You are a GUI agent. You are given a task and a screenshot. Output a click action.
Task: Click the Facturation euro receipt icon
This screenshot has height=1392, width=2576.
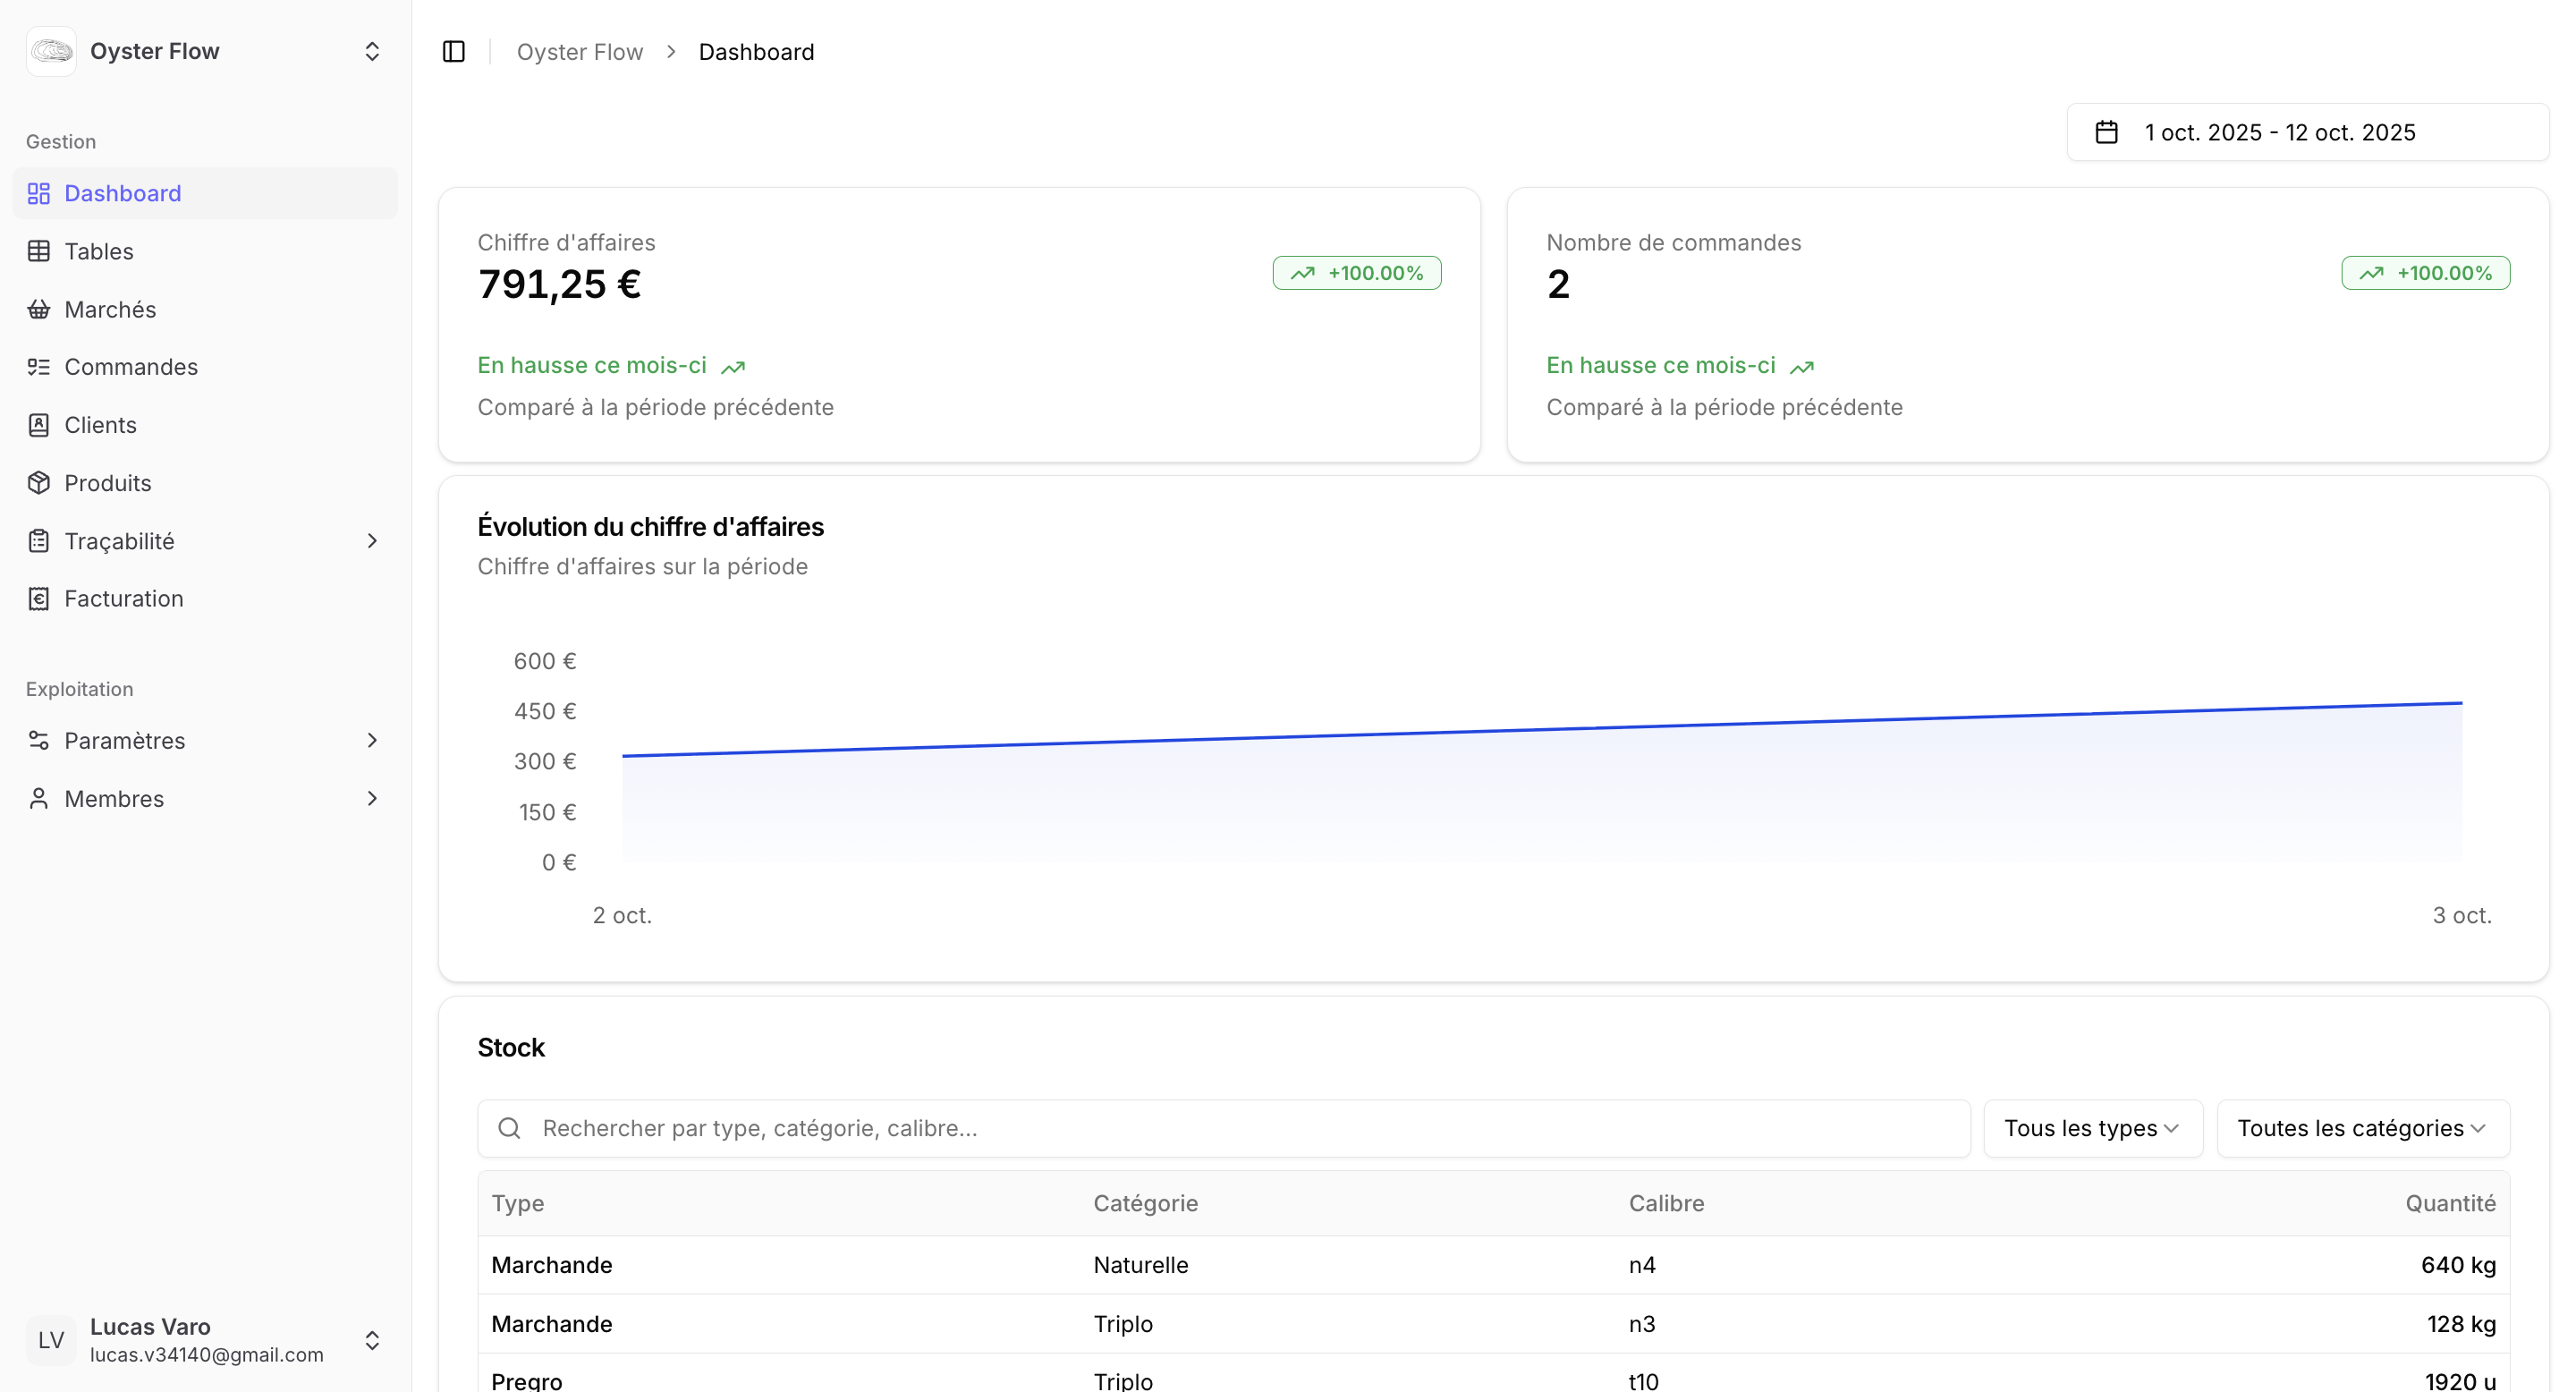point(39,599)
